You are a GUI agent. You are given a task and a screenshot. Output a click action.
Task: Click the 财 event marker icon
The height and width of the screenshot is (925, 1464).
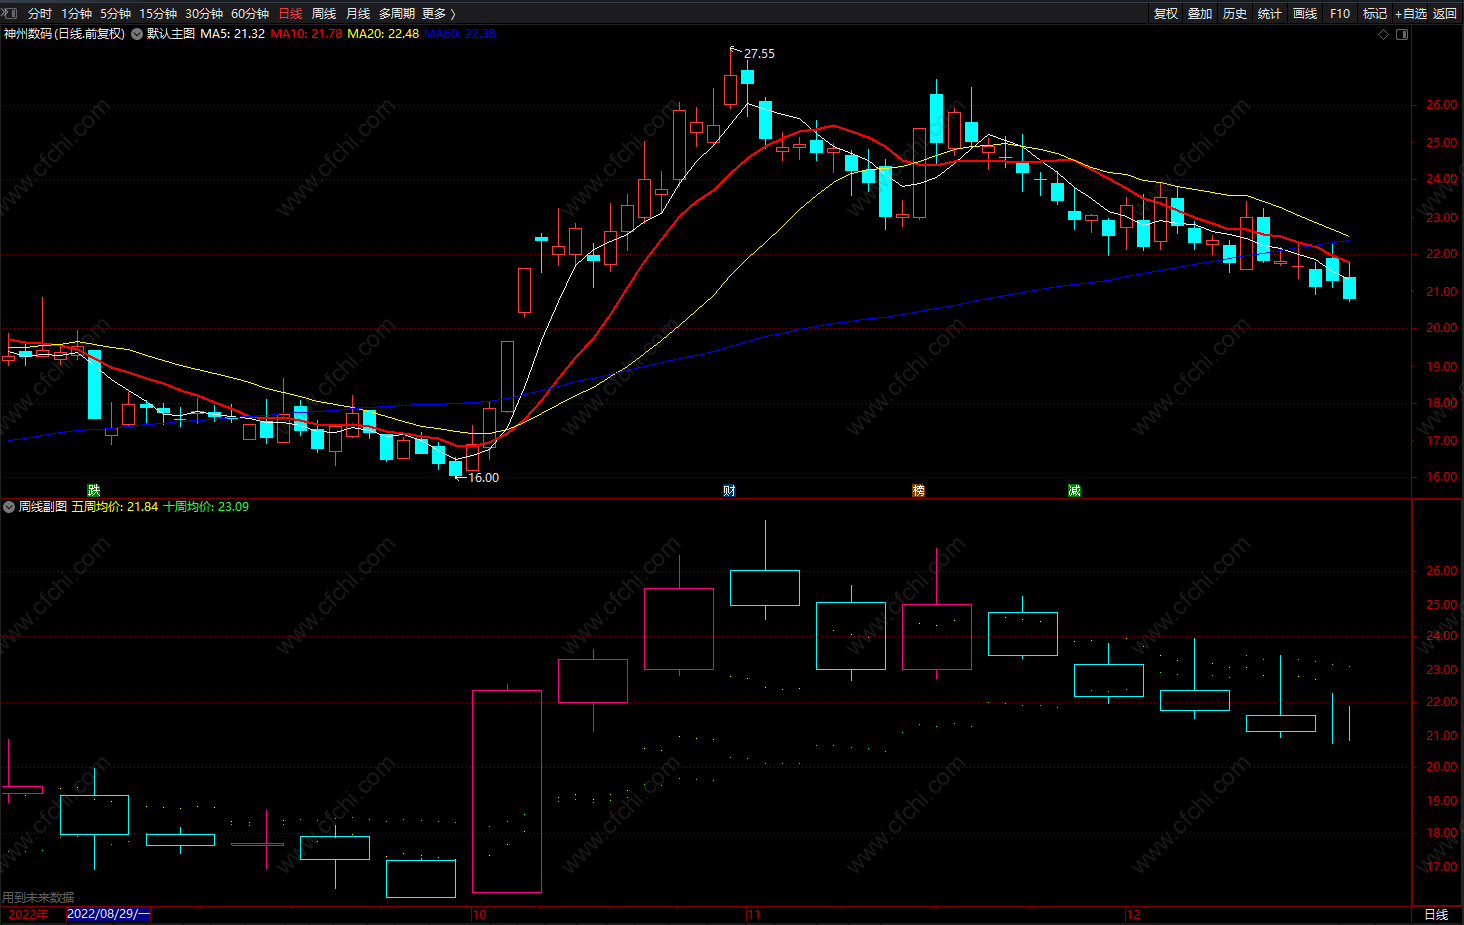729,490
